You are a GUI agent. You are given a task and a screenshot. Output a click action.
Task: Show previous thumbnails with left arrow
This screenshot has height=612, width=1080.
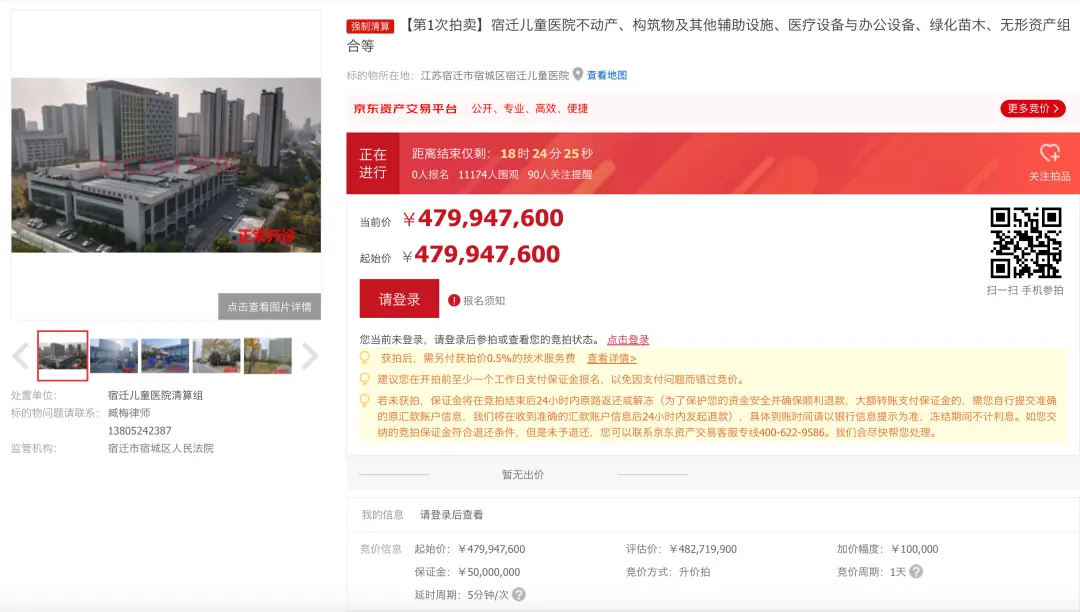[x=20, y=356]
